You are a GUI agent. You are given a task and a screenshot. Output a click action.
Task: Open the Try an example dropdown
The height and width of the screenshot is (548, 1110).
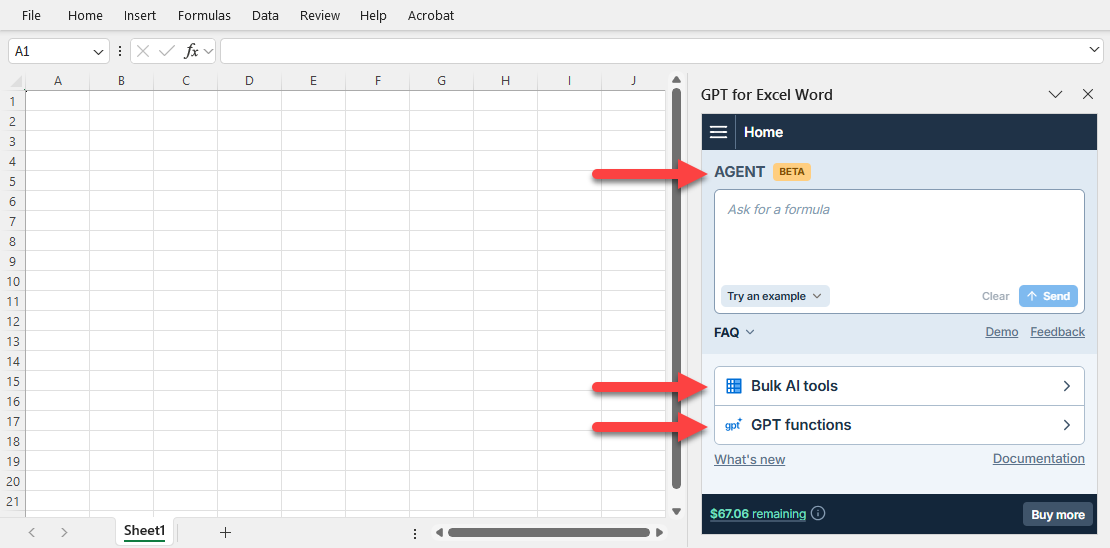(775, 296)
